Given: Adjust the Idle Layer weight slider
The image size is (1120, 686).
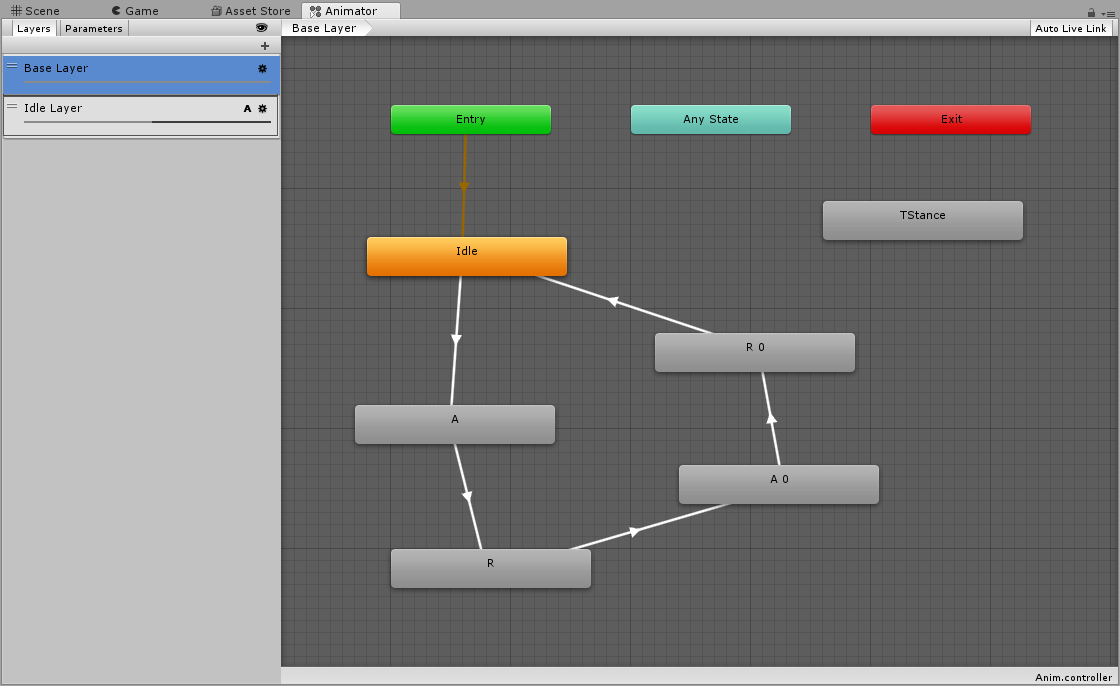Looking at the screenshot, I should 152,122.
